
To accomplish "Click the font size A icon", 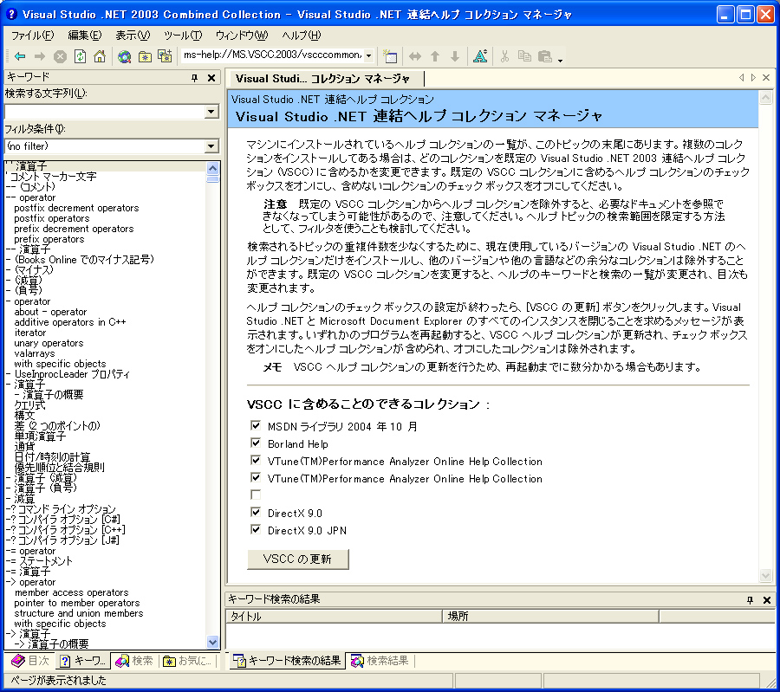I will click(x=480, y=56).
